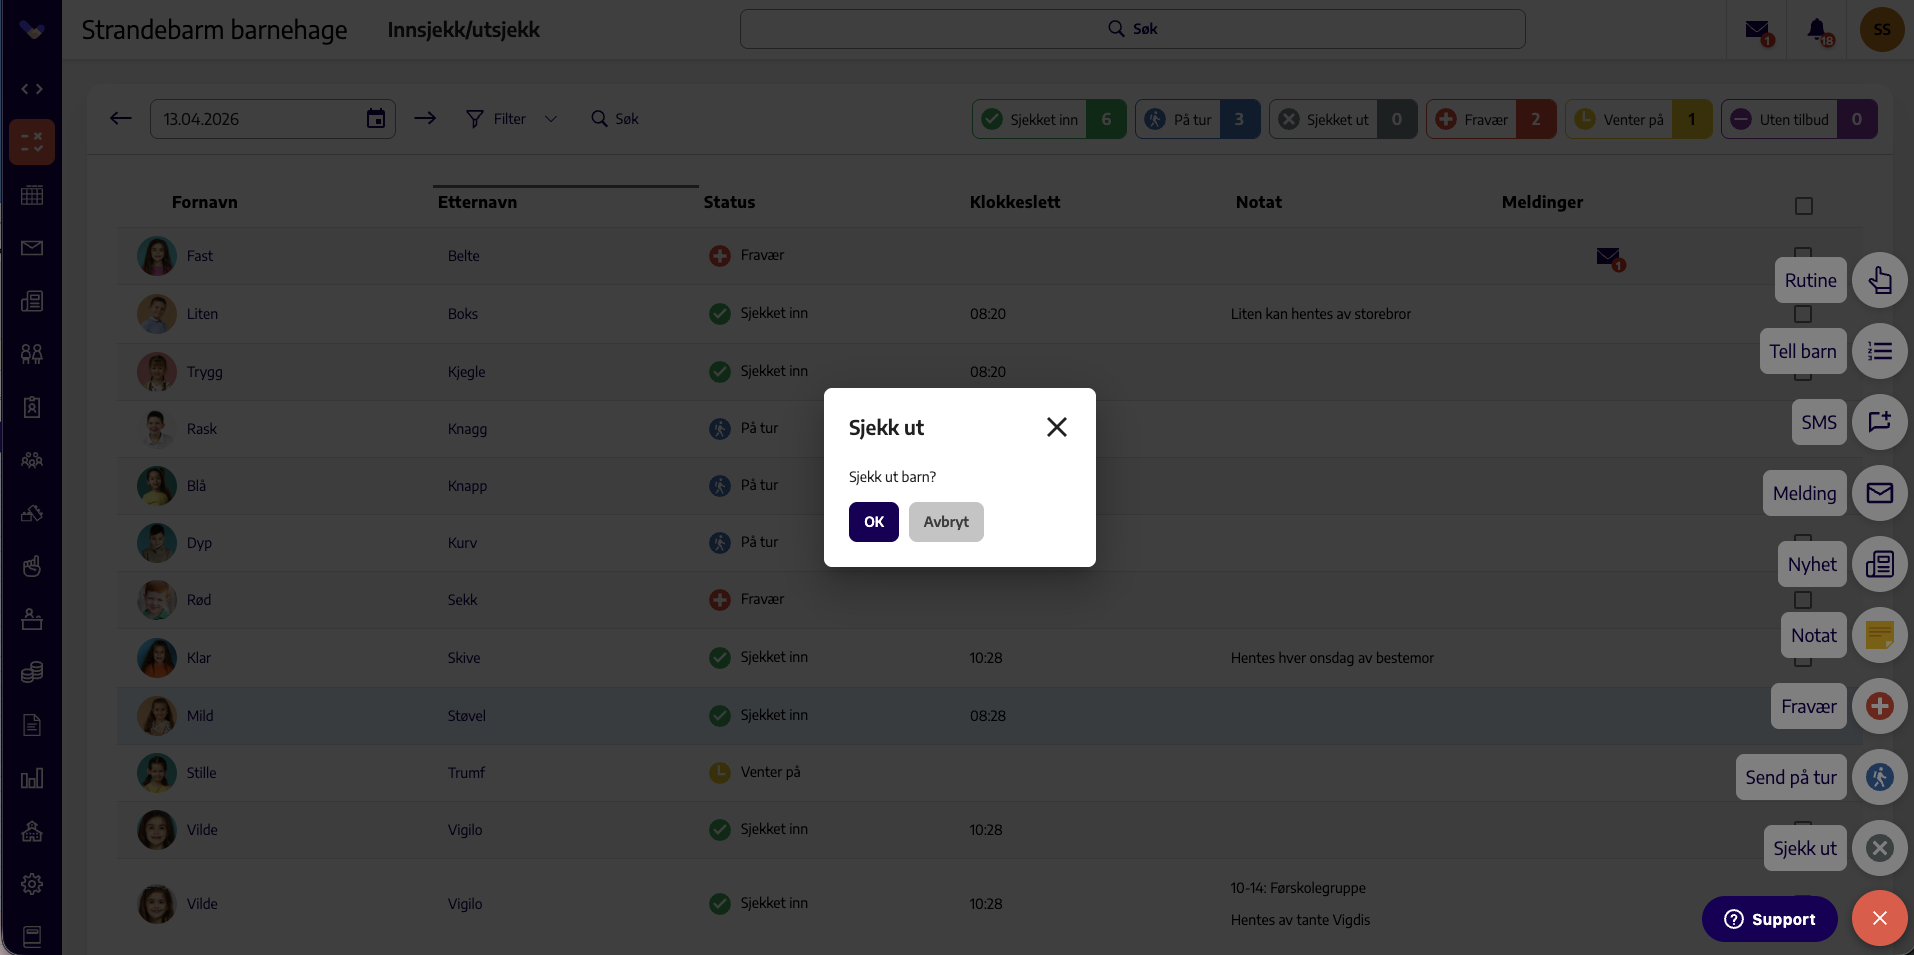Open the document page icon in the sidebar
1914x955 pixels.
tap(32, 725)
